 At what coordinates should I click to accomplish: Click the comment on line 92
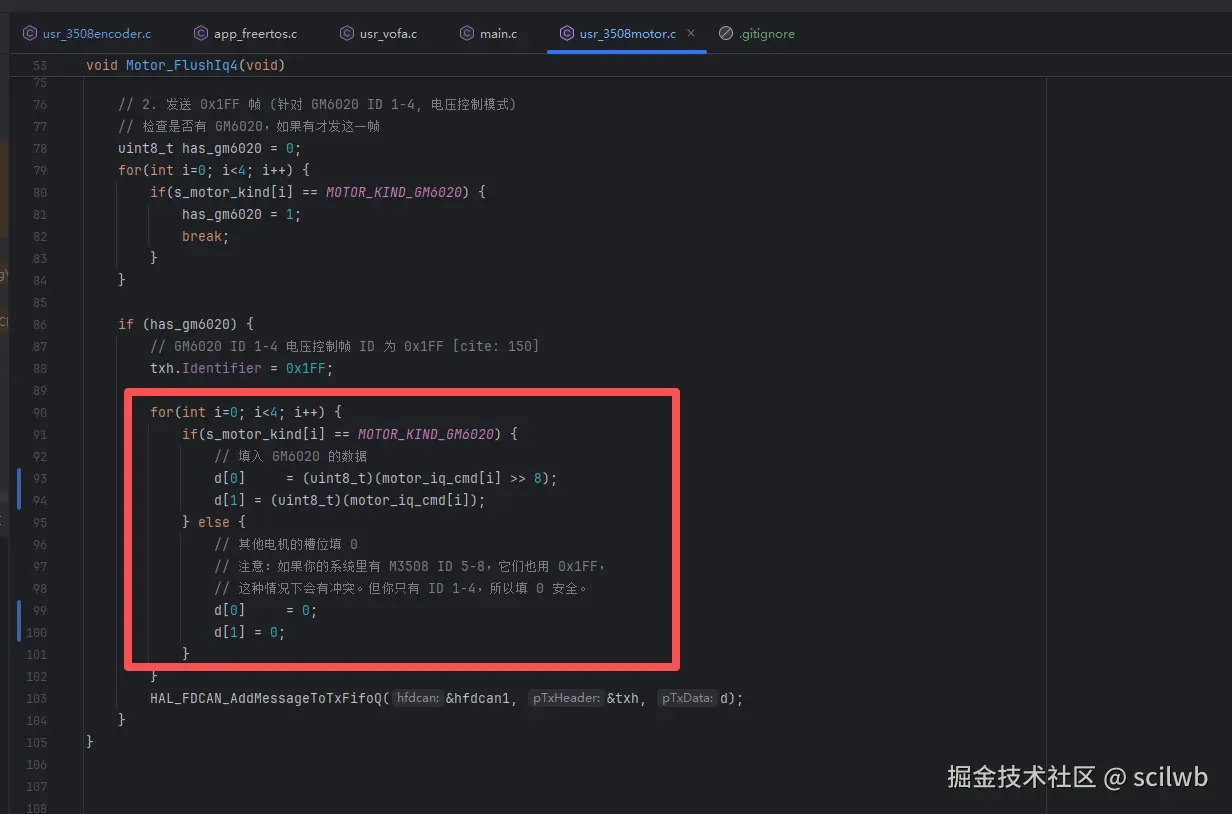[291, 456]
